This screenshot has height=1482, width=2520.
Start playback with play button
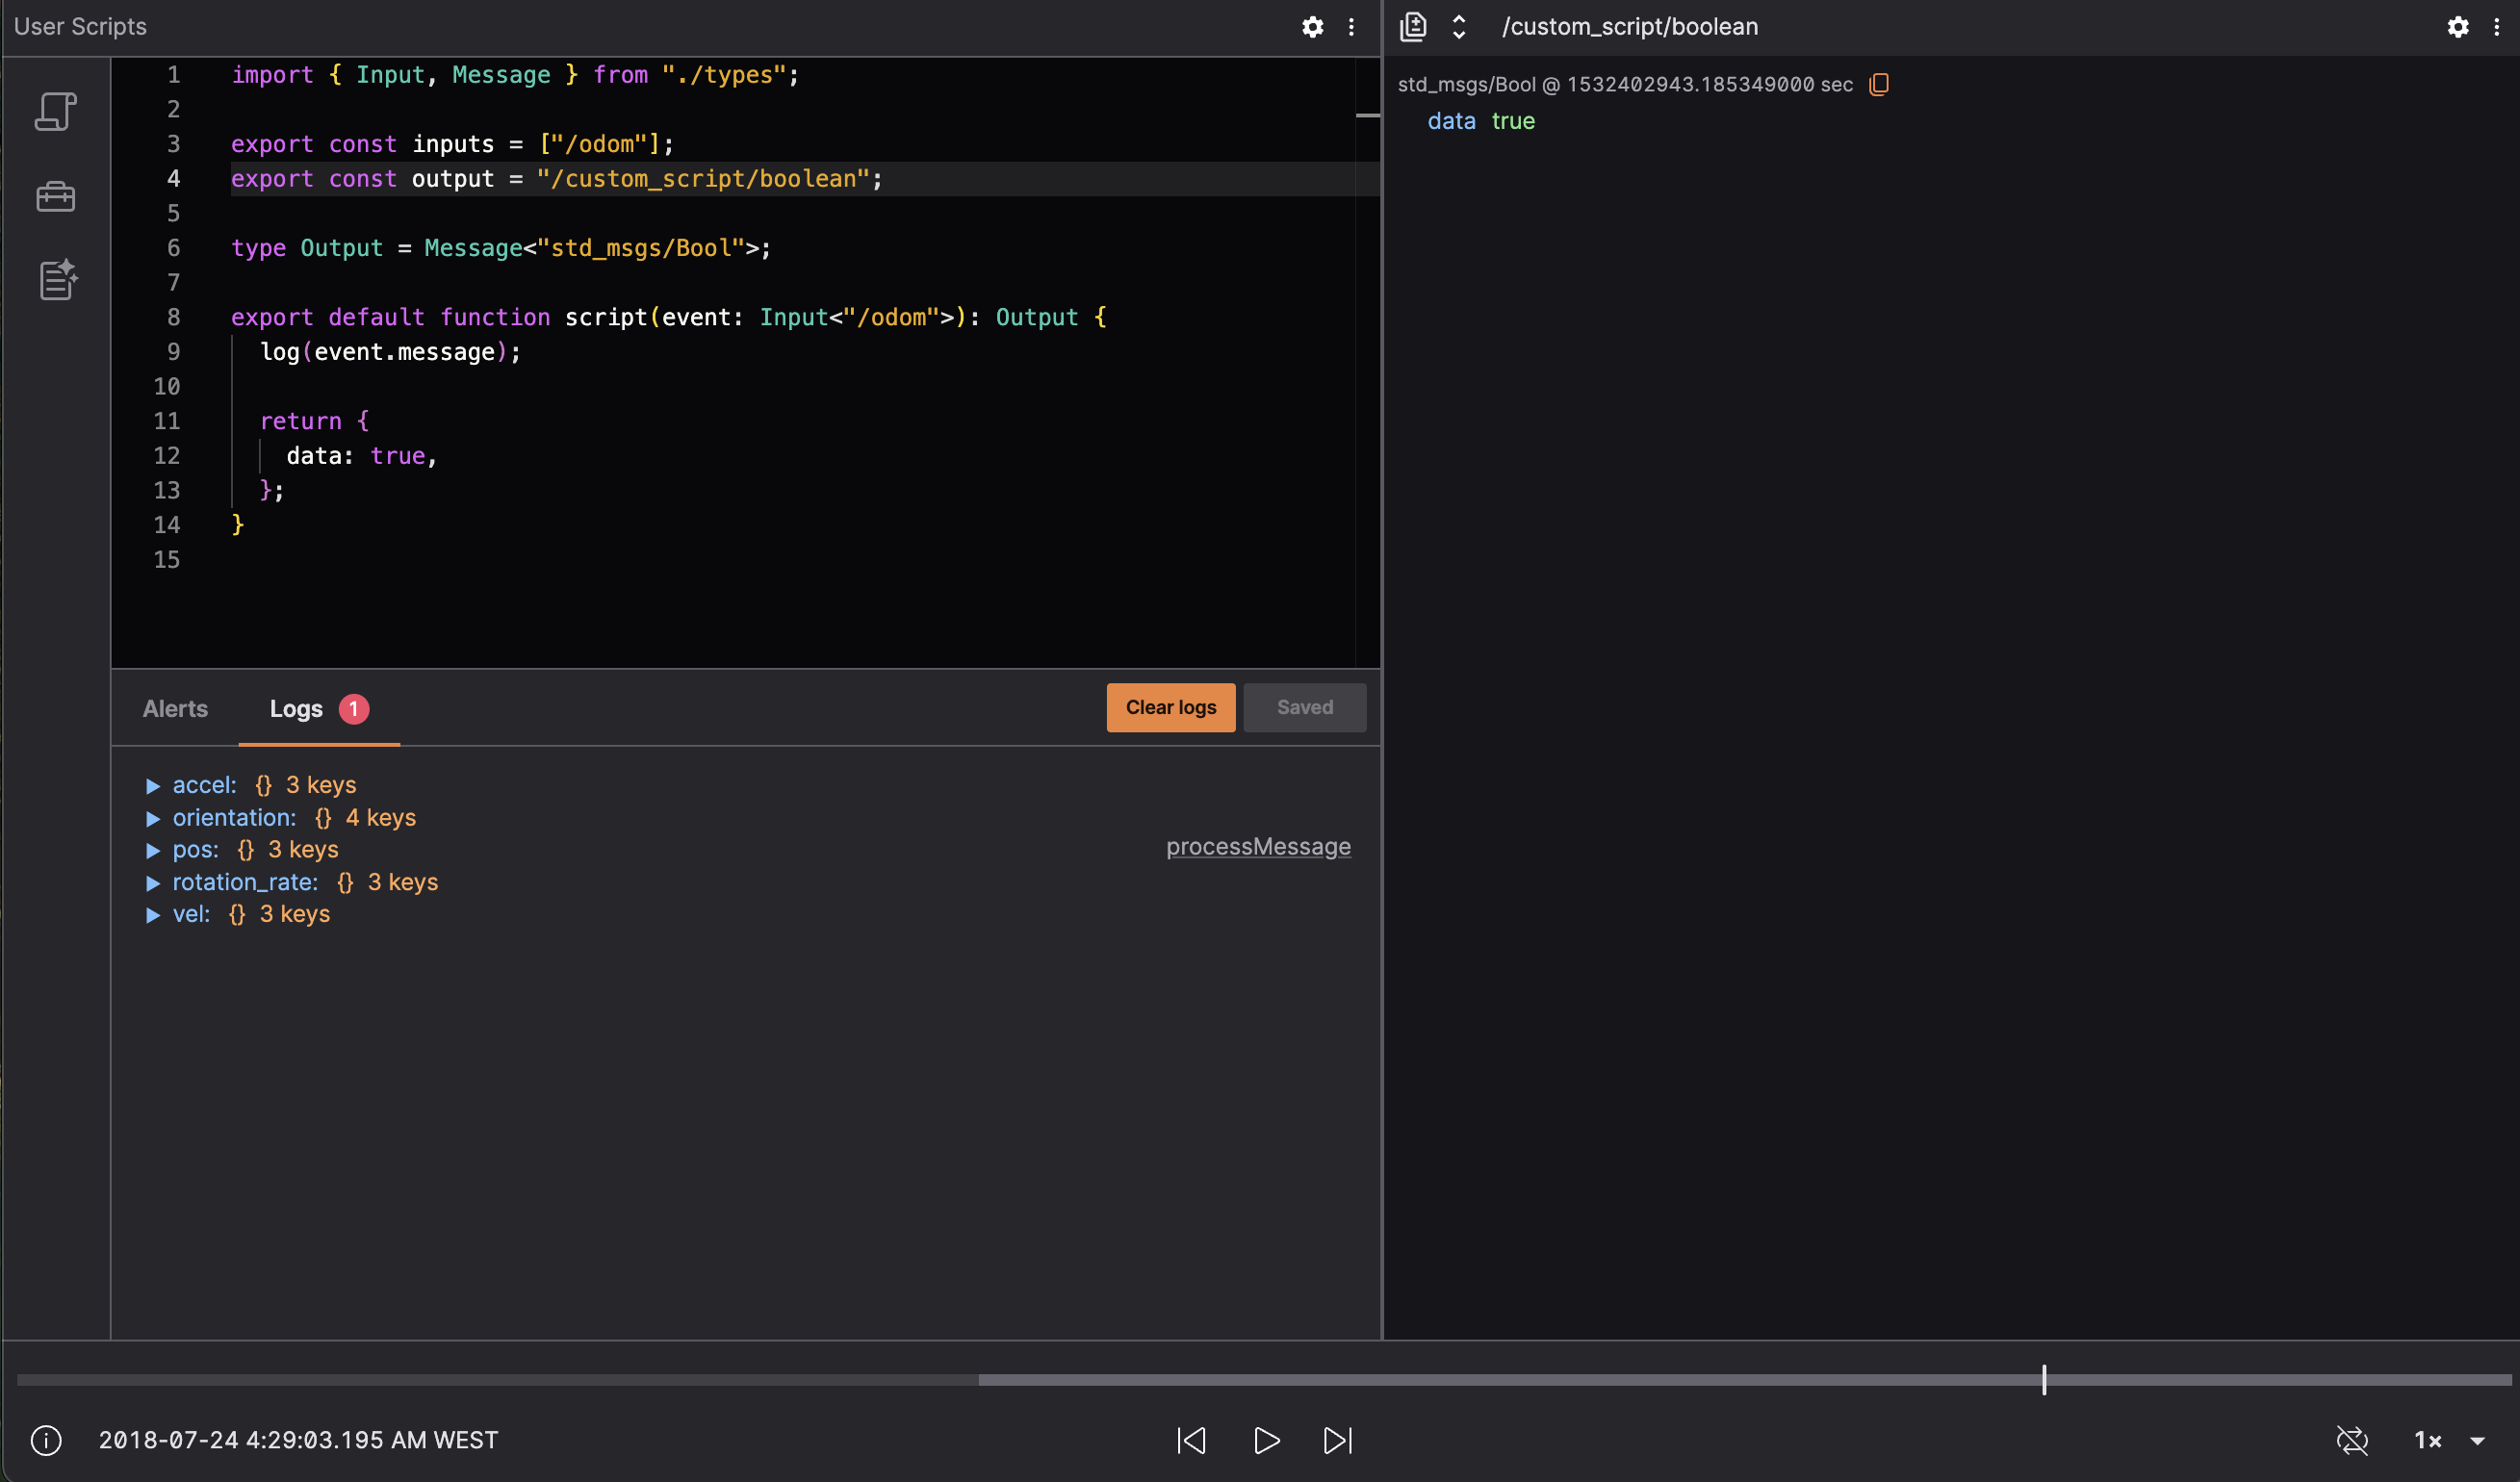(x=1266, y=1440)
